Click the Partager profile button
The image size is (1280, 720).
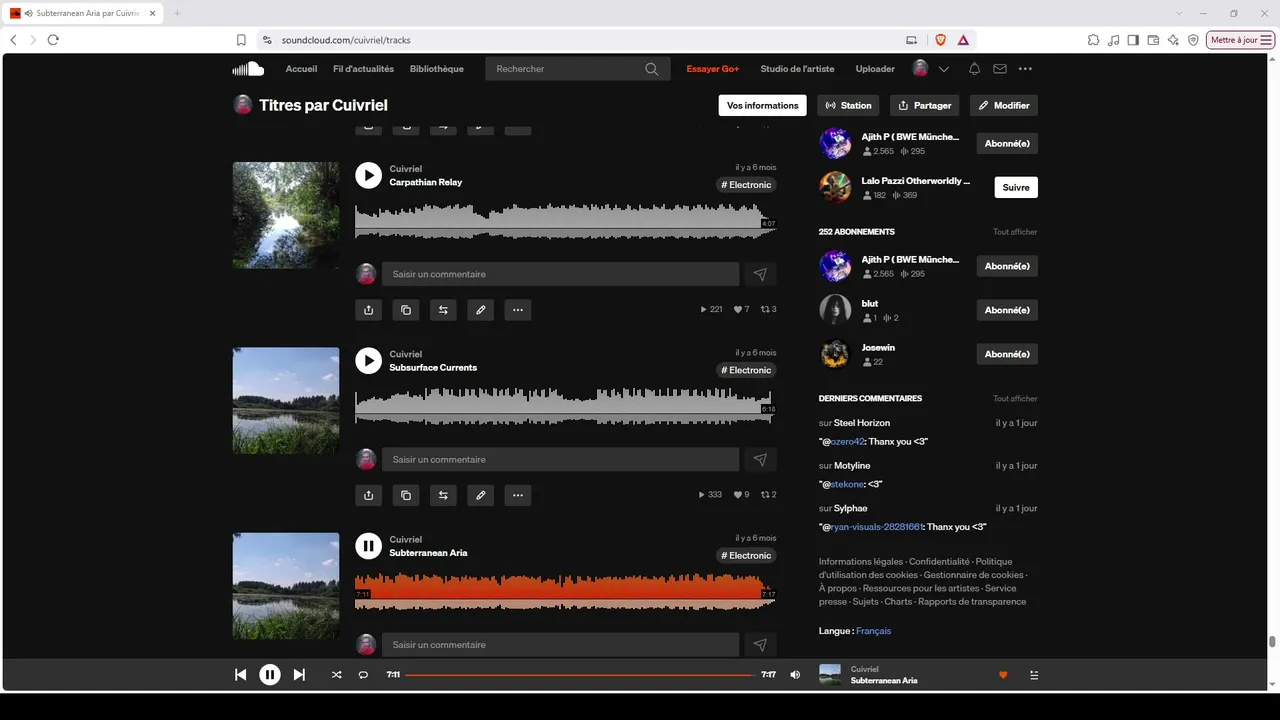click(x=925, y=105)
